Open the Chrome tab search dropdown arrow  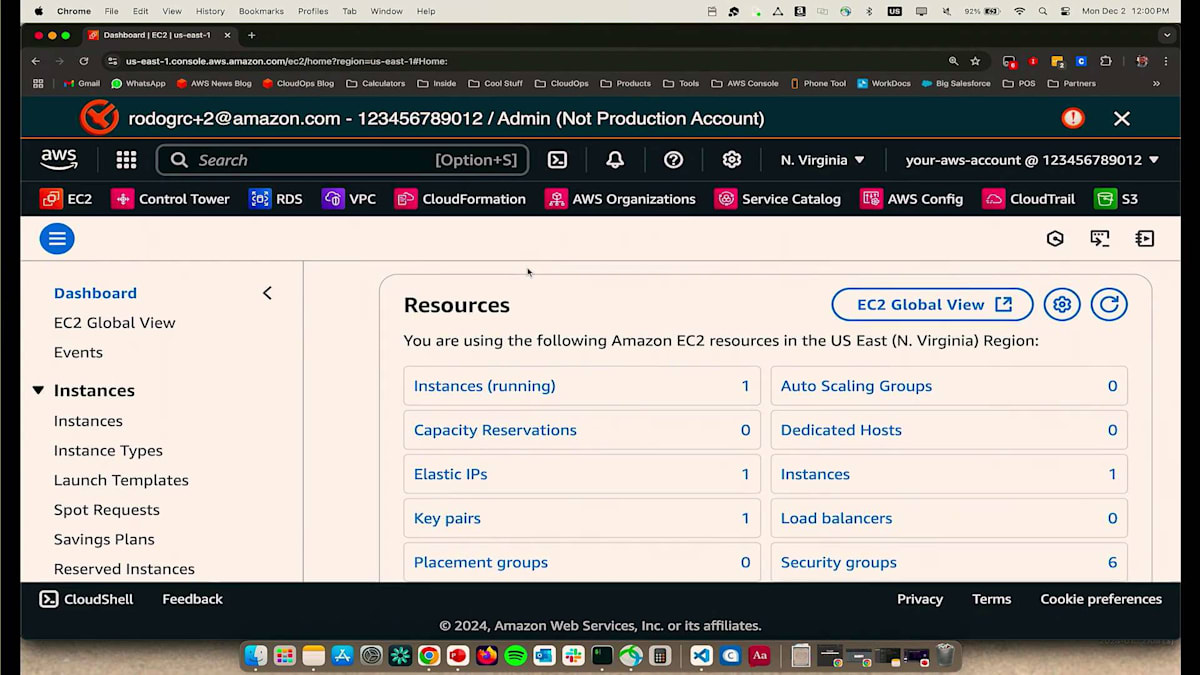pos(1166,35)
